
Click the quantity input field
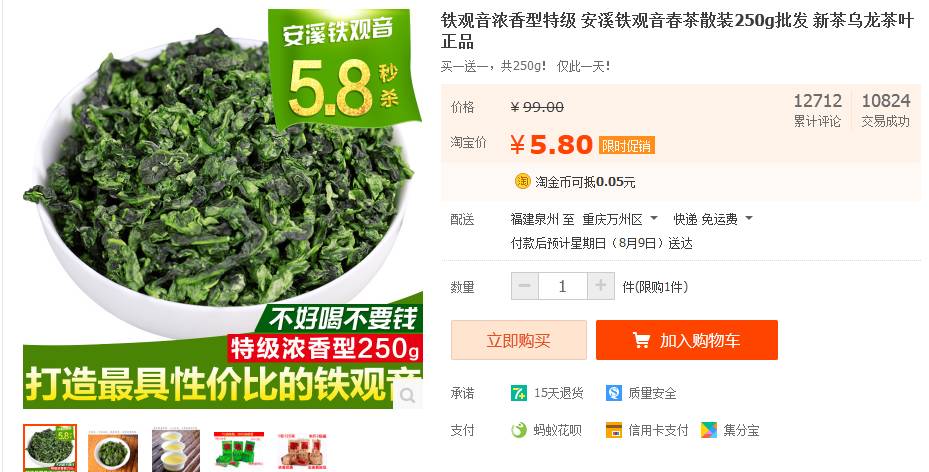pyautogui.click(x=563, y=286)
